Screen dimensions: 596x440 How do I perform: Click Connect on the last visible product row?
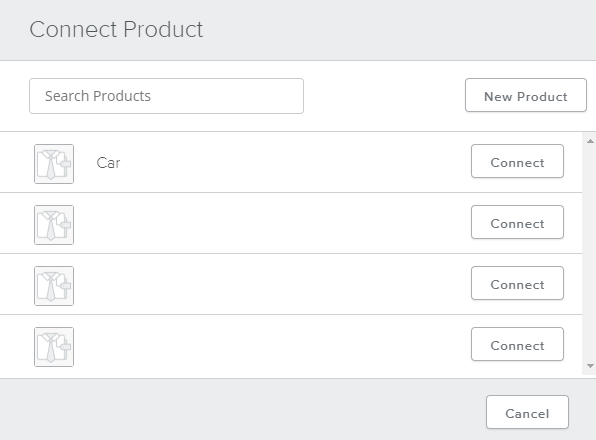(x=517, y=344)
